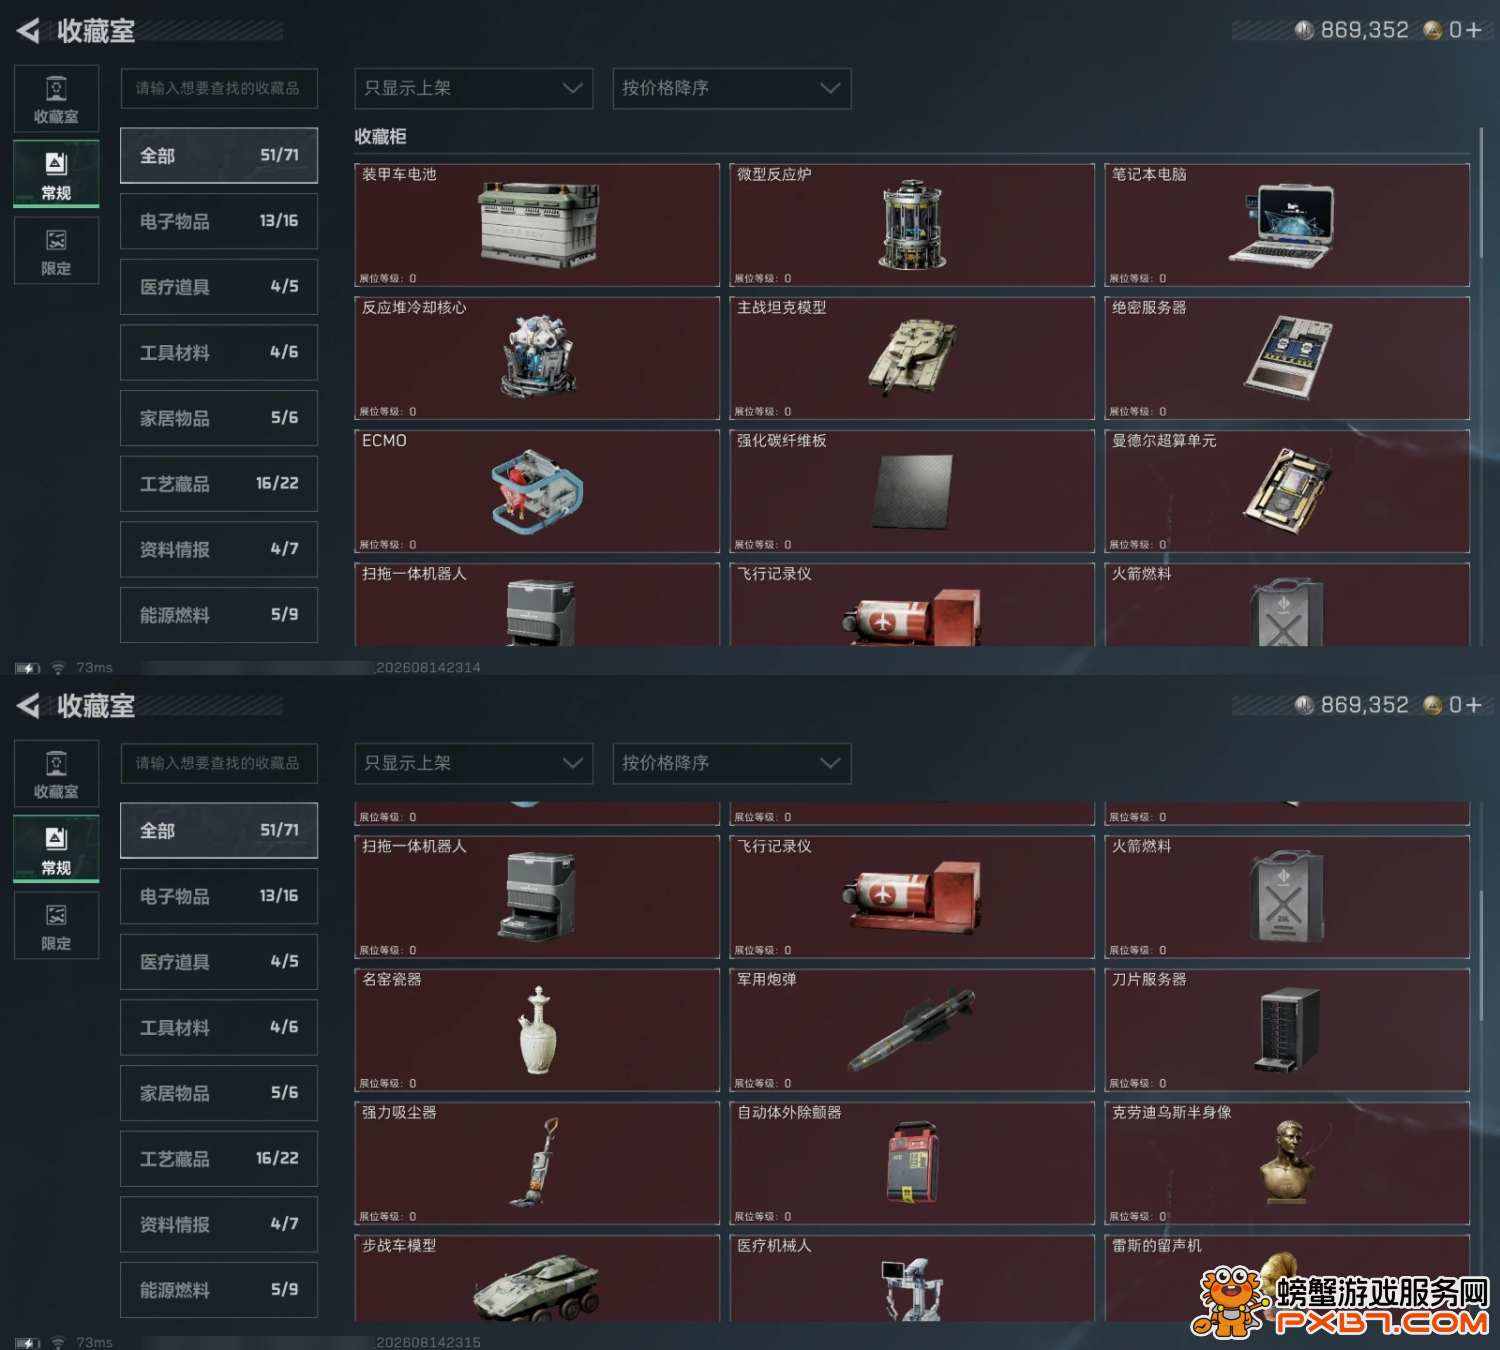Open the 刀片服务器 item card
This screenshot has width=1500, height=1350.
click(x=1287, y=1030)
